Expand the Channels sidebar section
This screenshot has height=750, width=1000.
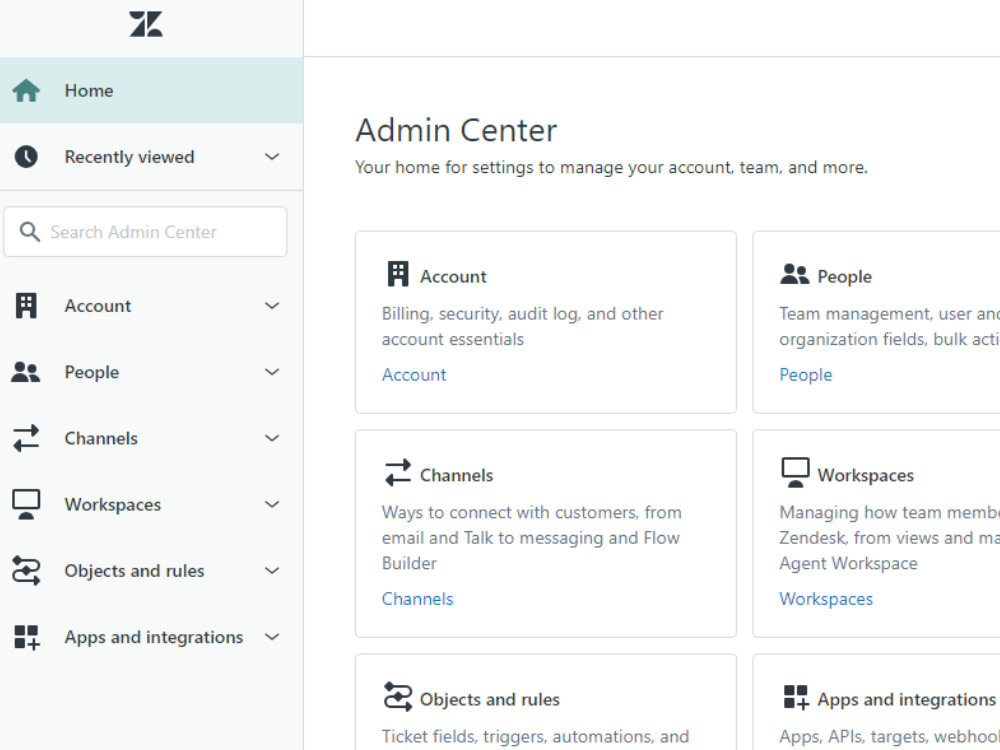coord(271,438)
